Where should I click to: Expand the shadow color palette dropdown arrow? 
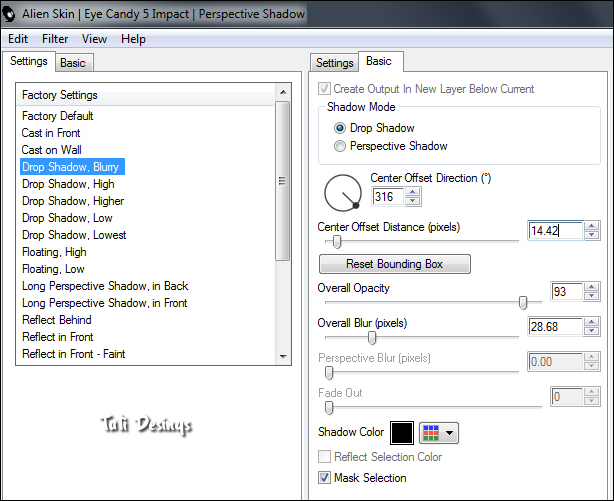[x=449, y=433]
